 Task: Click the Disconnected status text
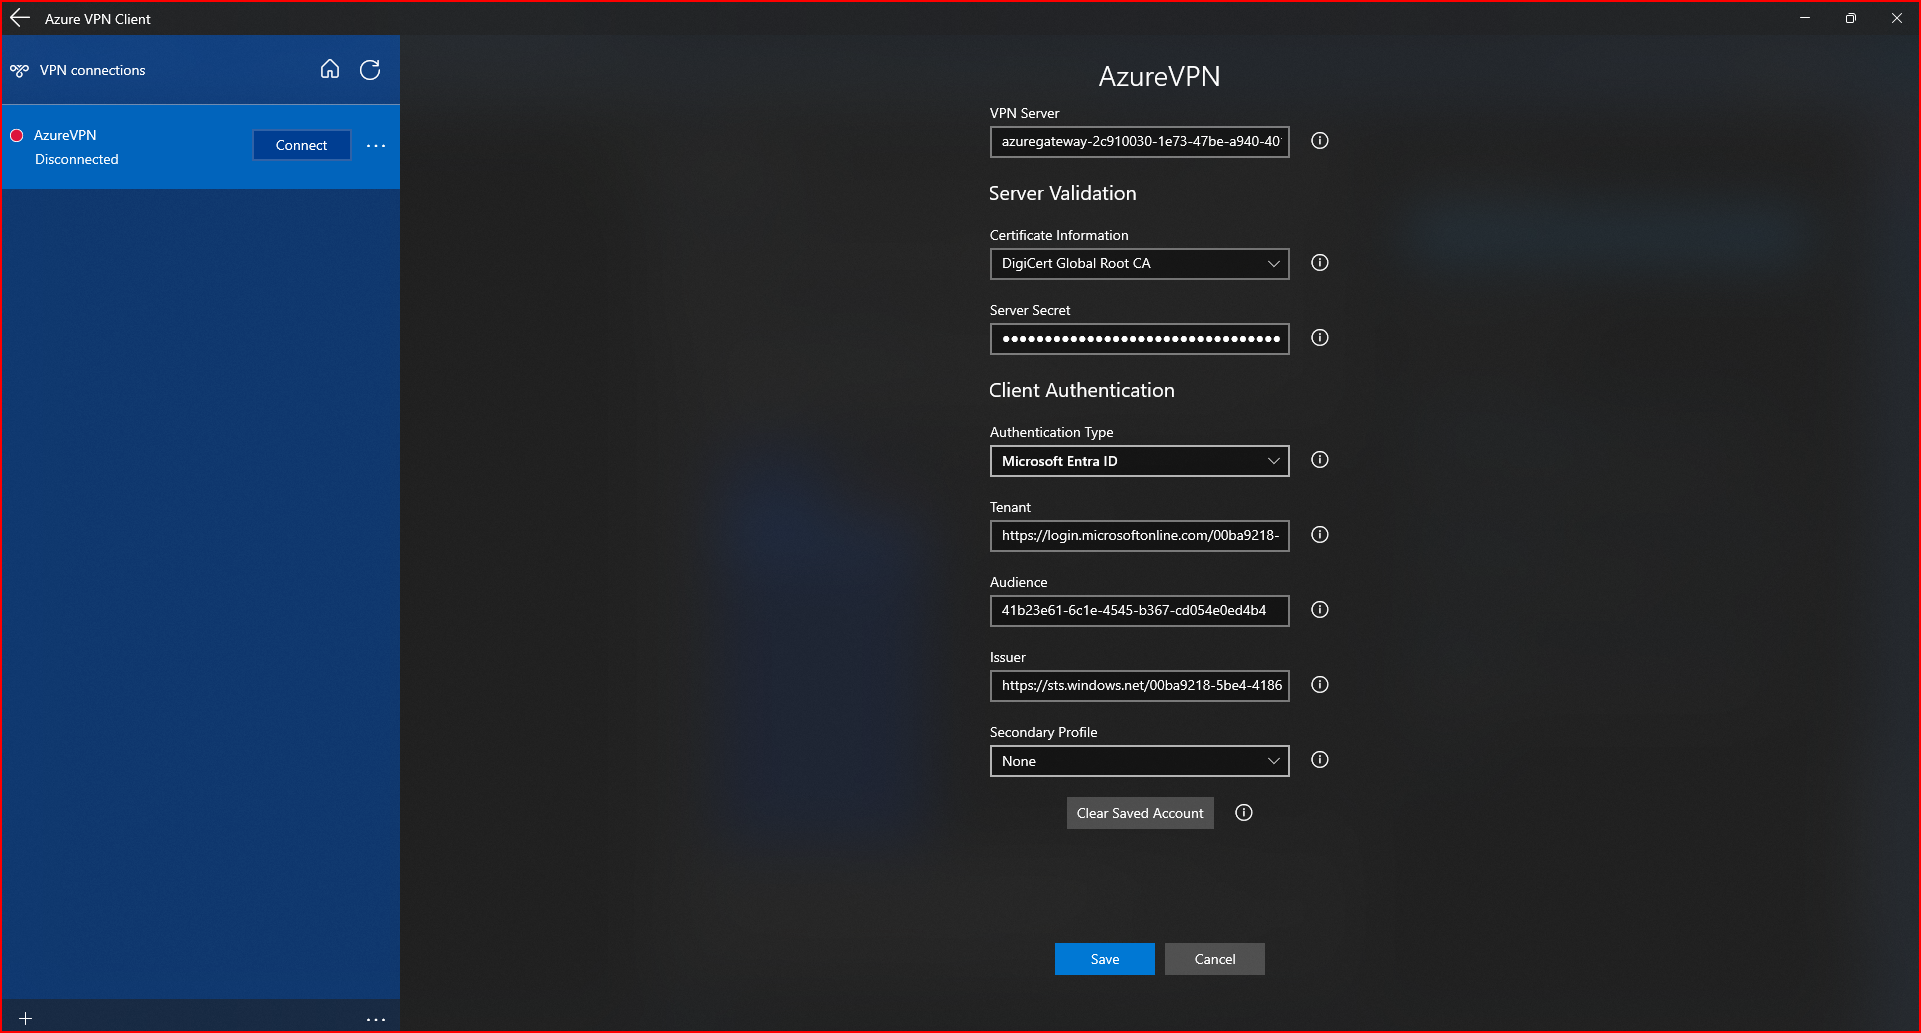click(76, 159)
